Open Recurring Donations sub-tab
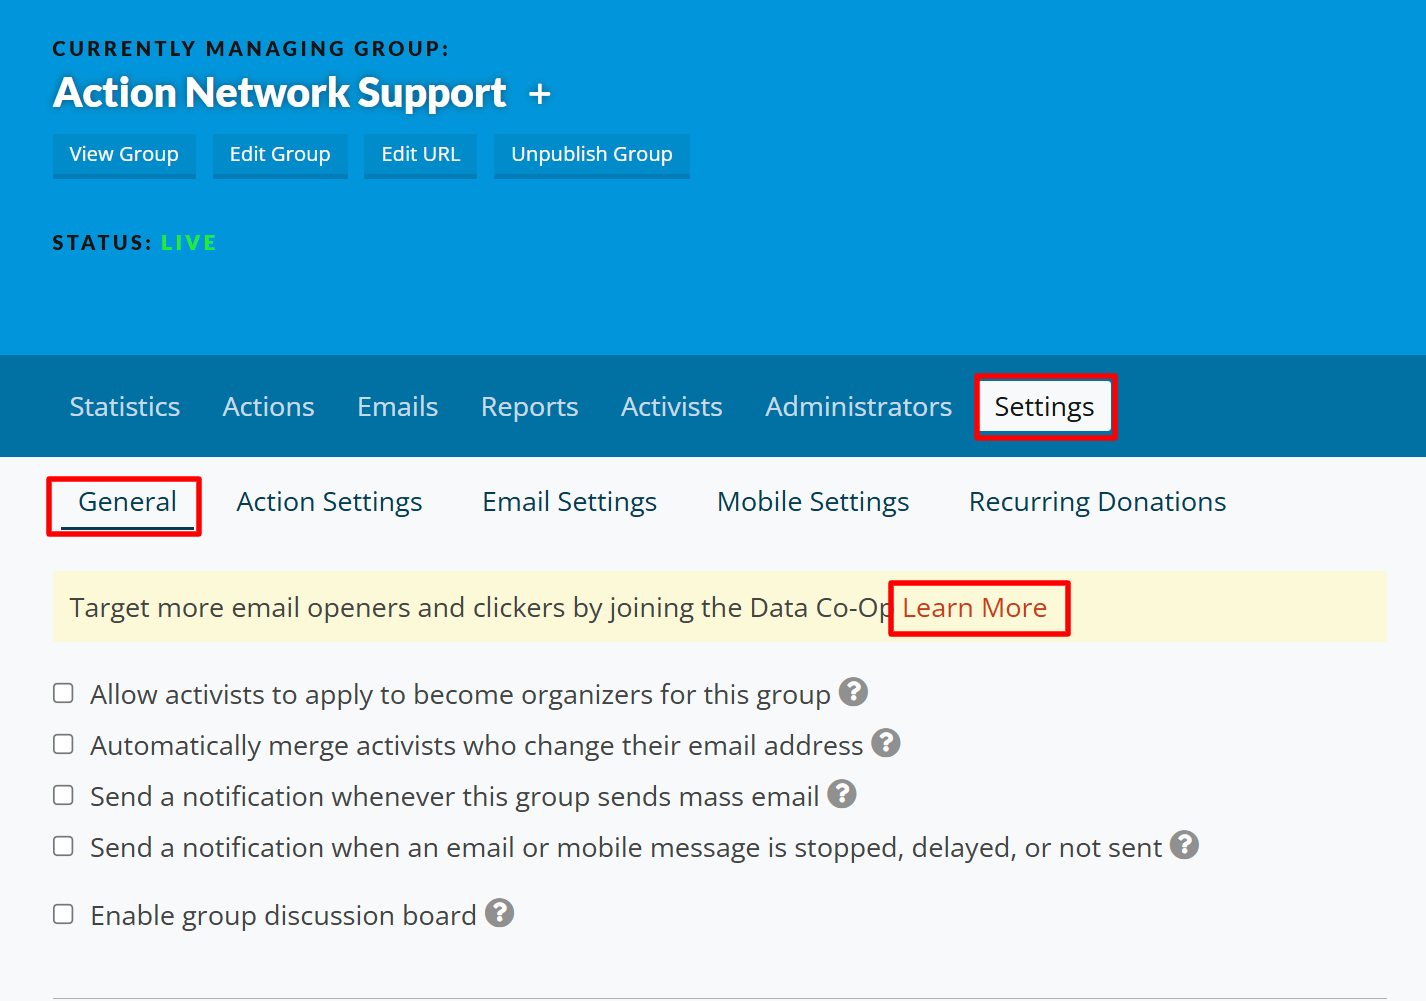This screenshot has height=1001, width=1426. (x=1098, y=502)
